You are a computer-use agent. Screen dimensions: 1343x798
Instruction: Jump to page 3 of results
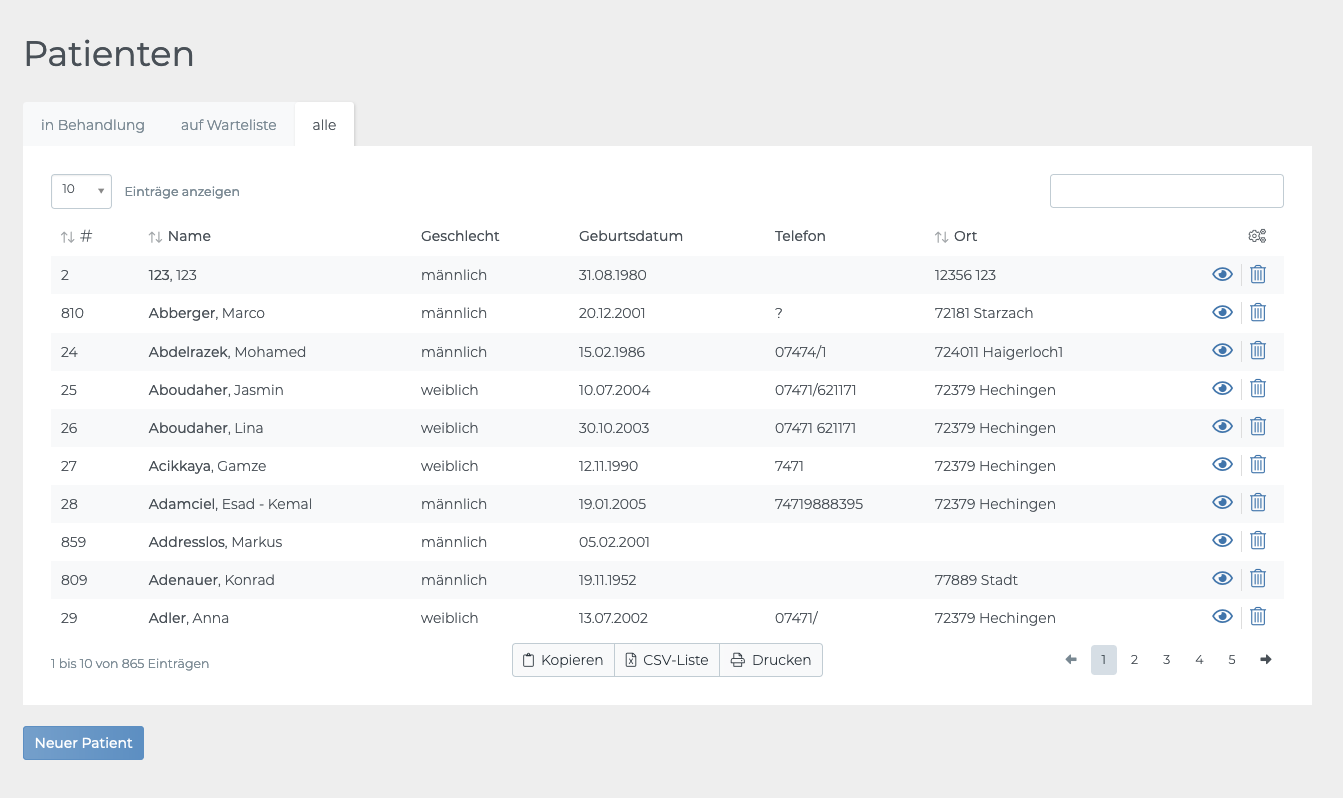click(1166, 660)
